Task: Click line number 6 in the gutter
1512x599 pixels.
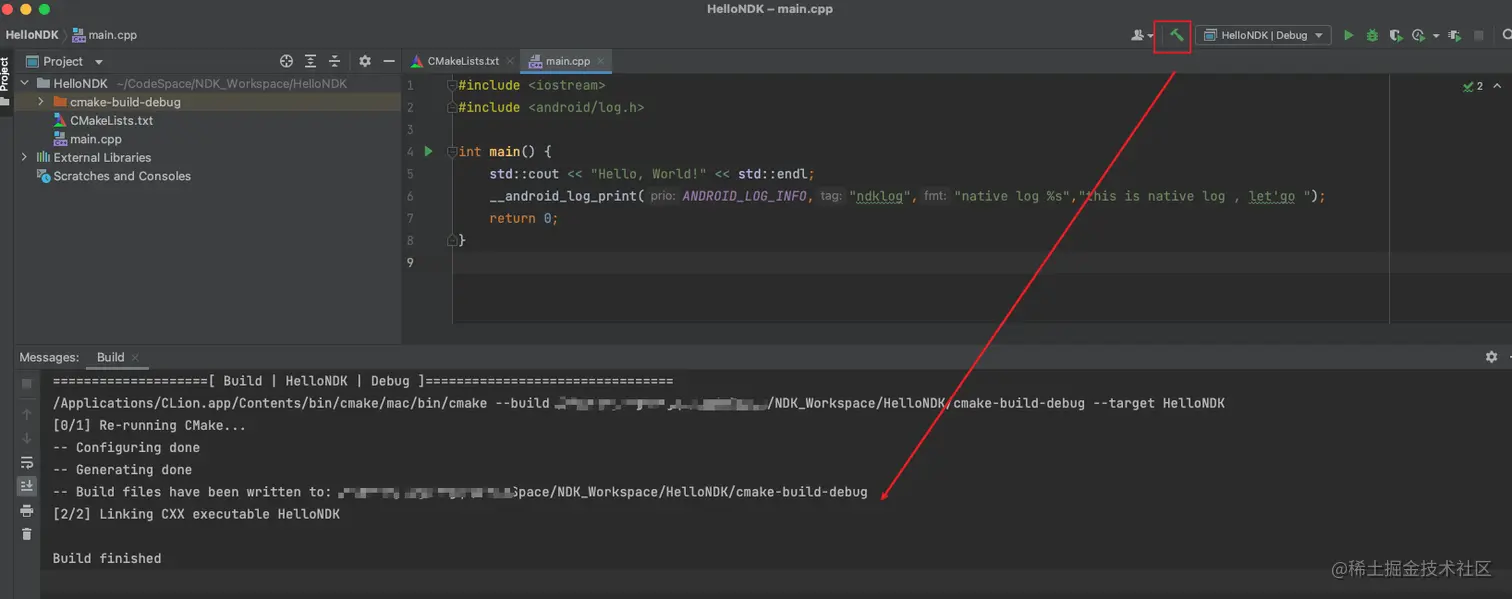Action: (410, 196)
